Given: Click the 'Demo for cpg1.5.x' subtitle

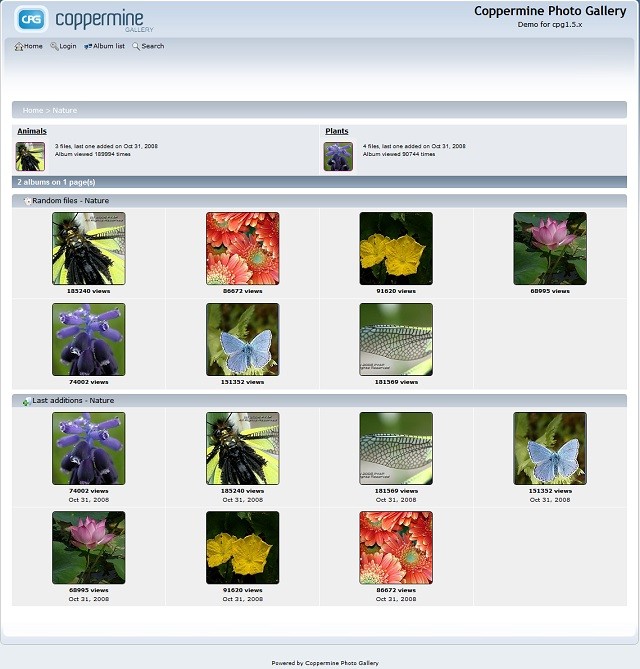Looking at the screenshot, I should click(550, 25).
